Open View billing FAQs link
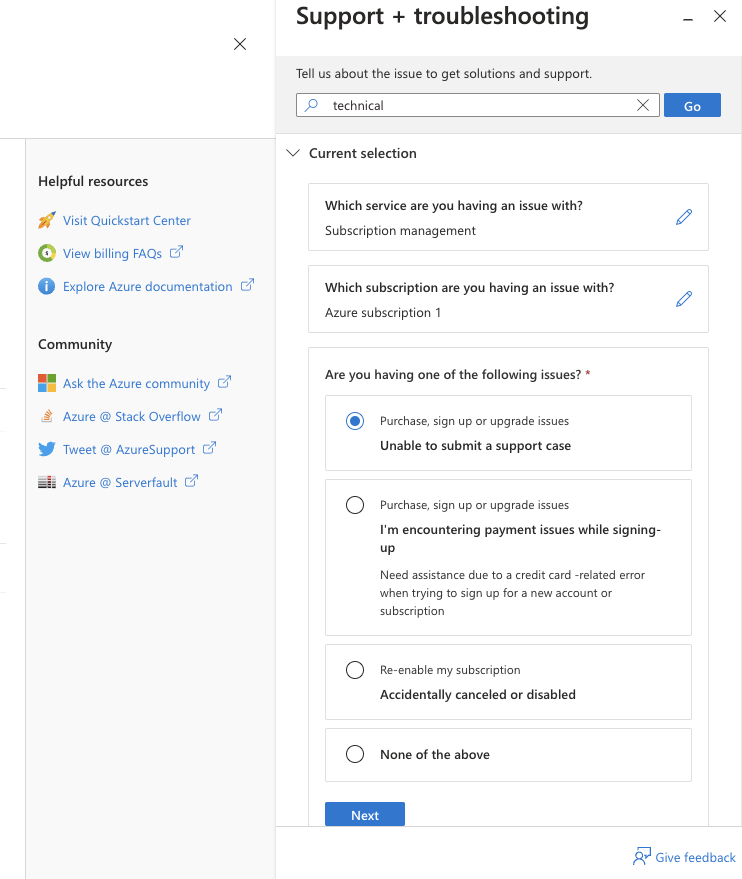742x879 pixels. pos(112,253)
